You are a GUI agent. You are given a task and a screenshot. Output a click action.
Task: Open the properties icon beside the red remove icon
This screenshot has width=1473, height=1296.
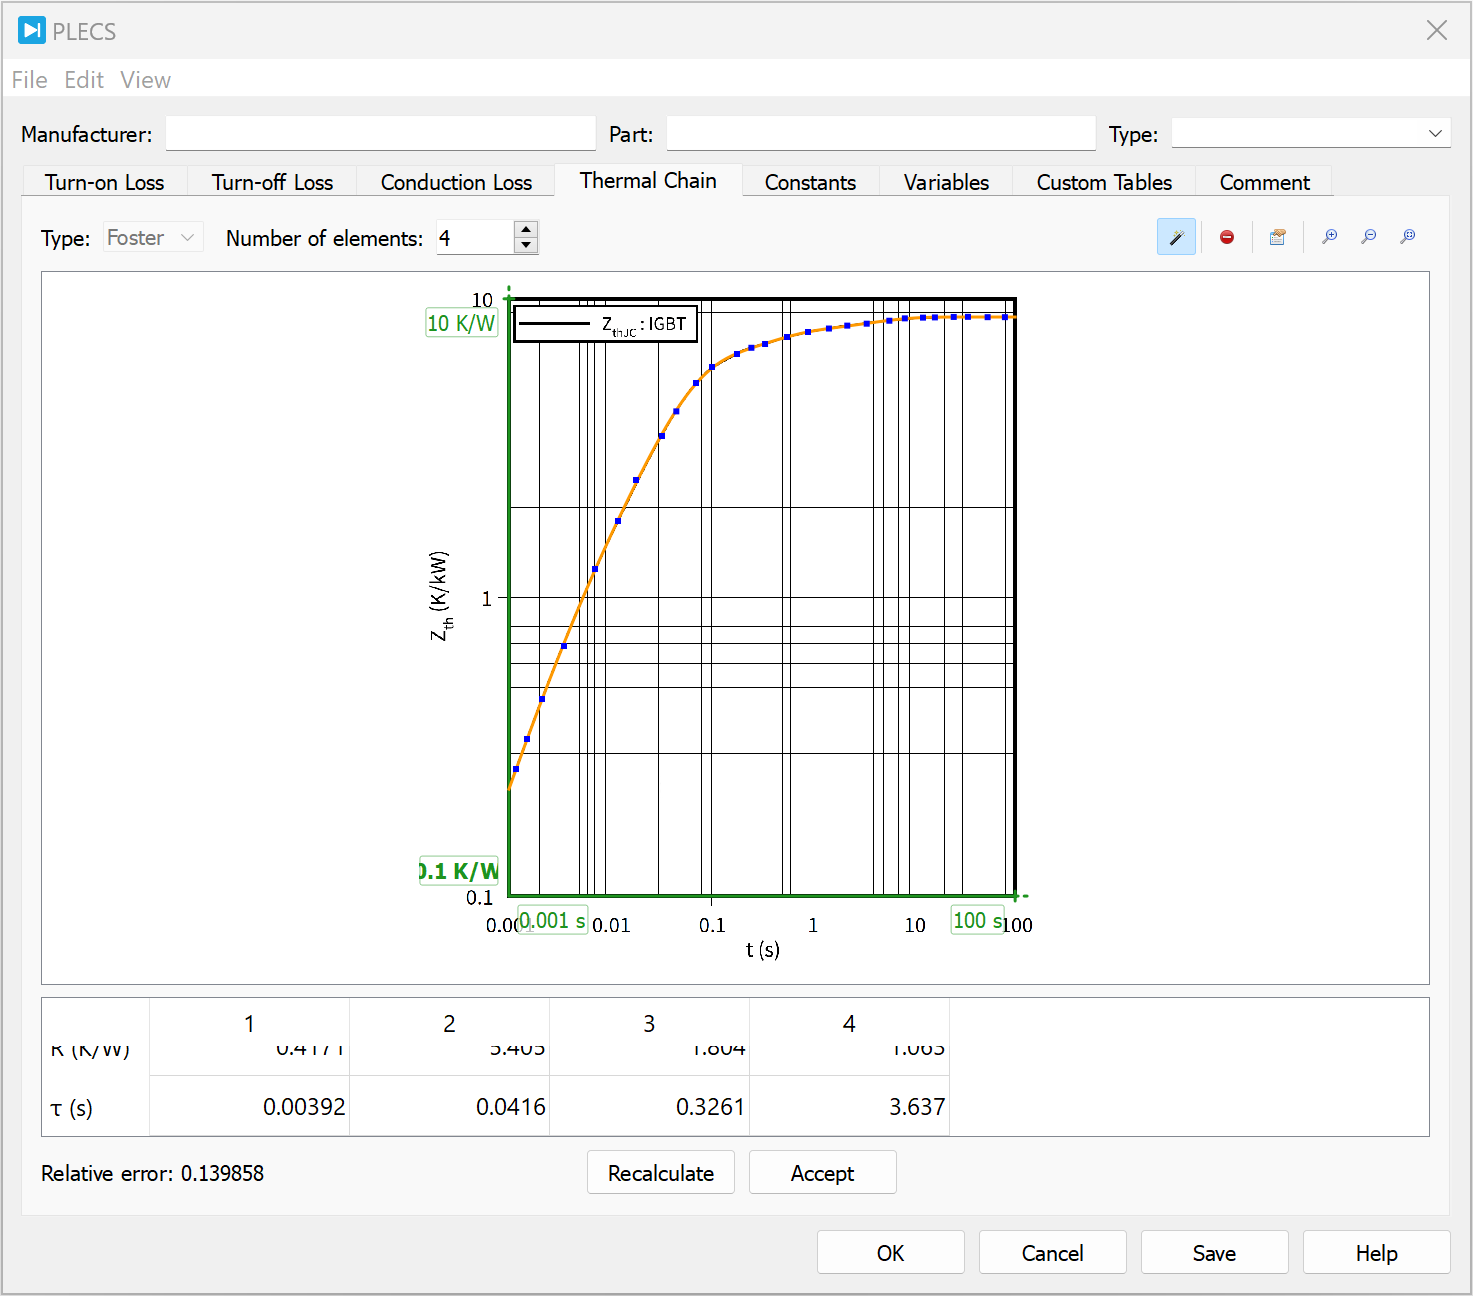pos(1277,237)
